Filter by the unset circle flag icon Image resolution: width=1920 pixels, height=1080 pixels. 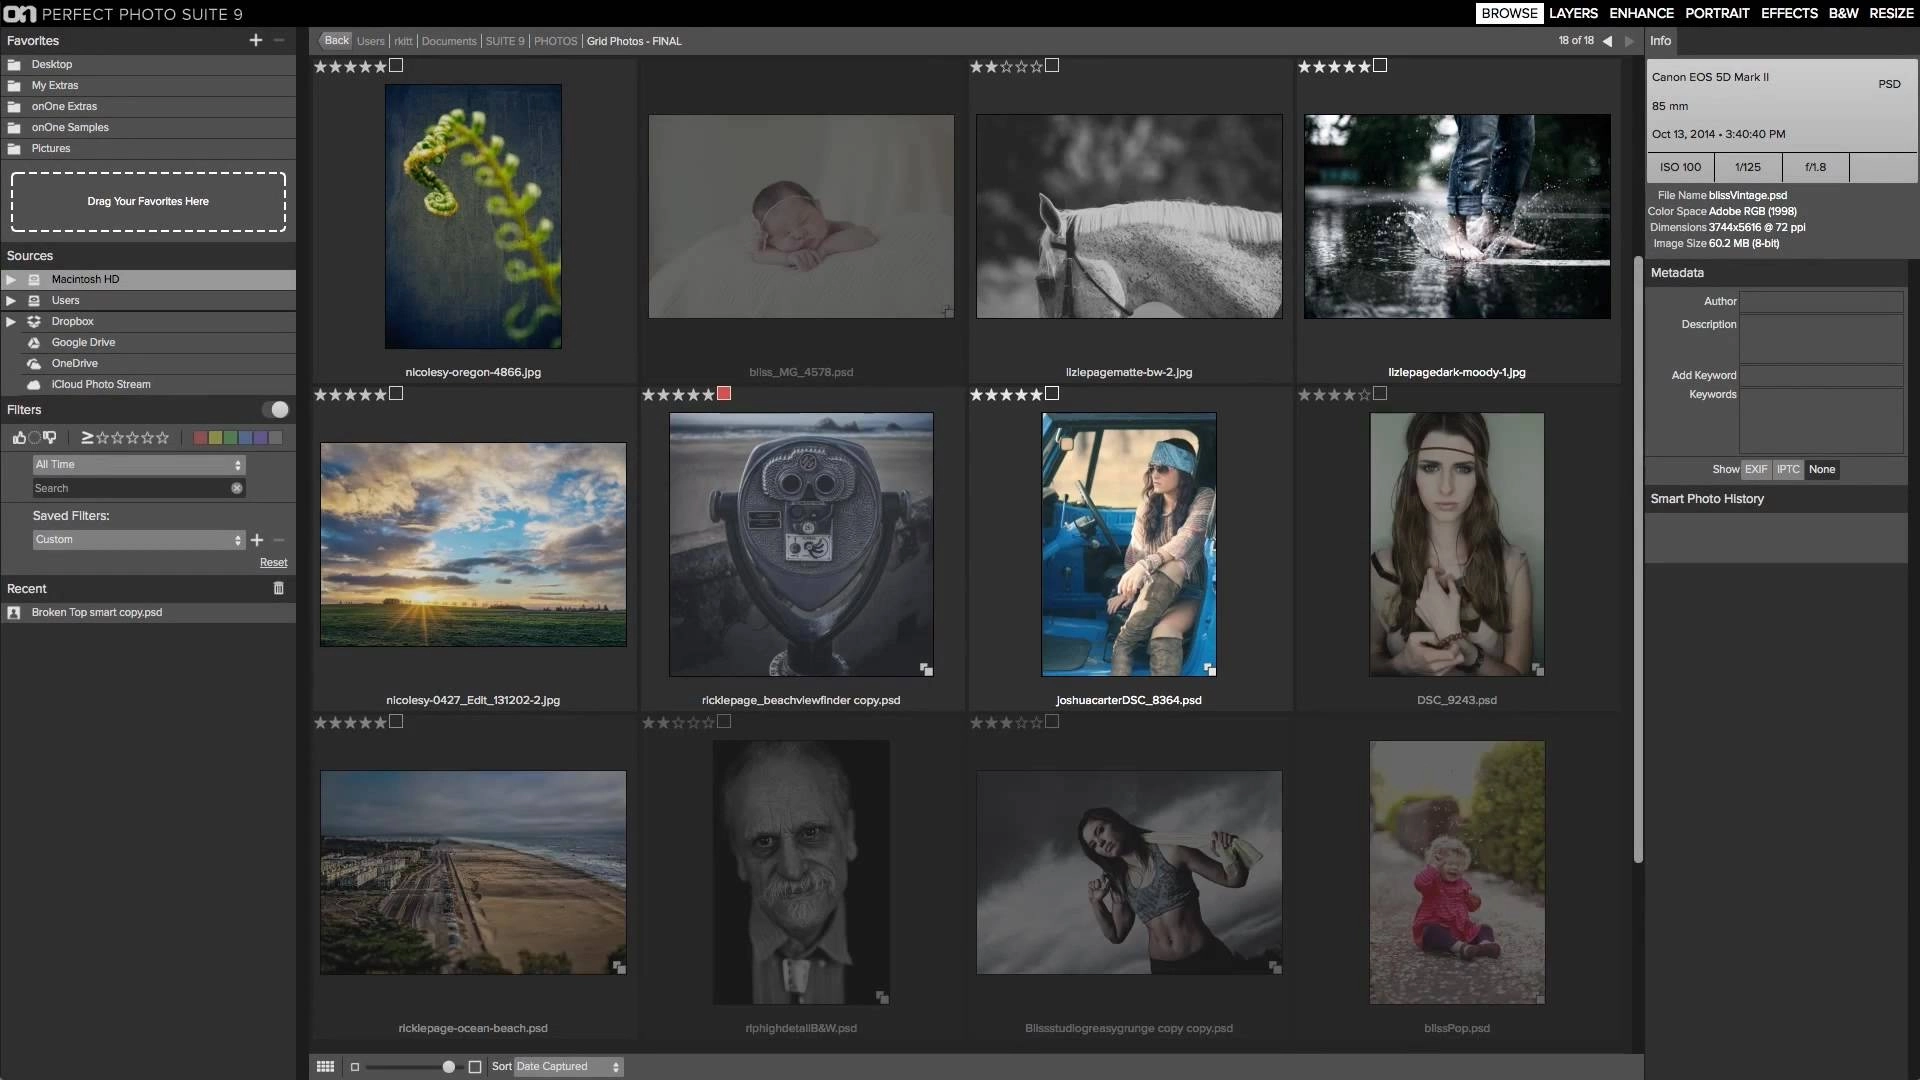click(35, 437)
